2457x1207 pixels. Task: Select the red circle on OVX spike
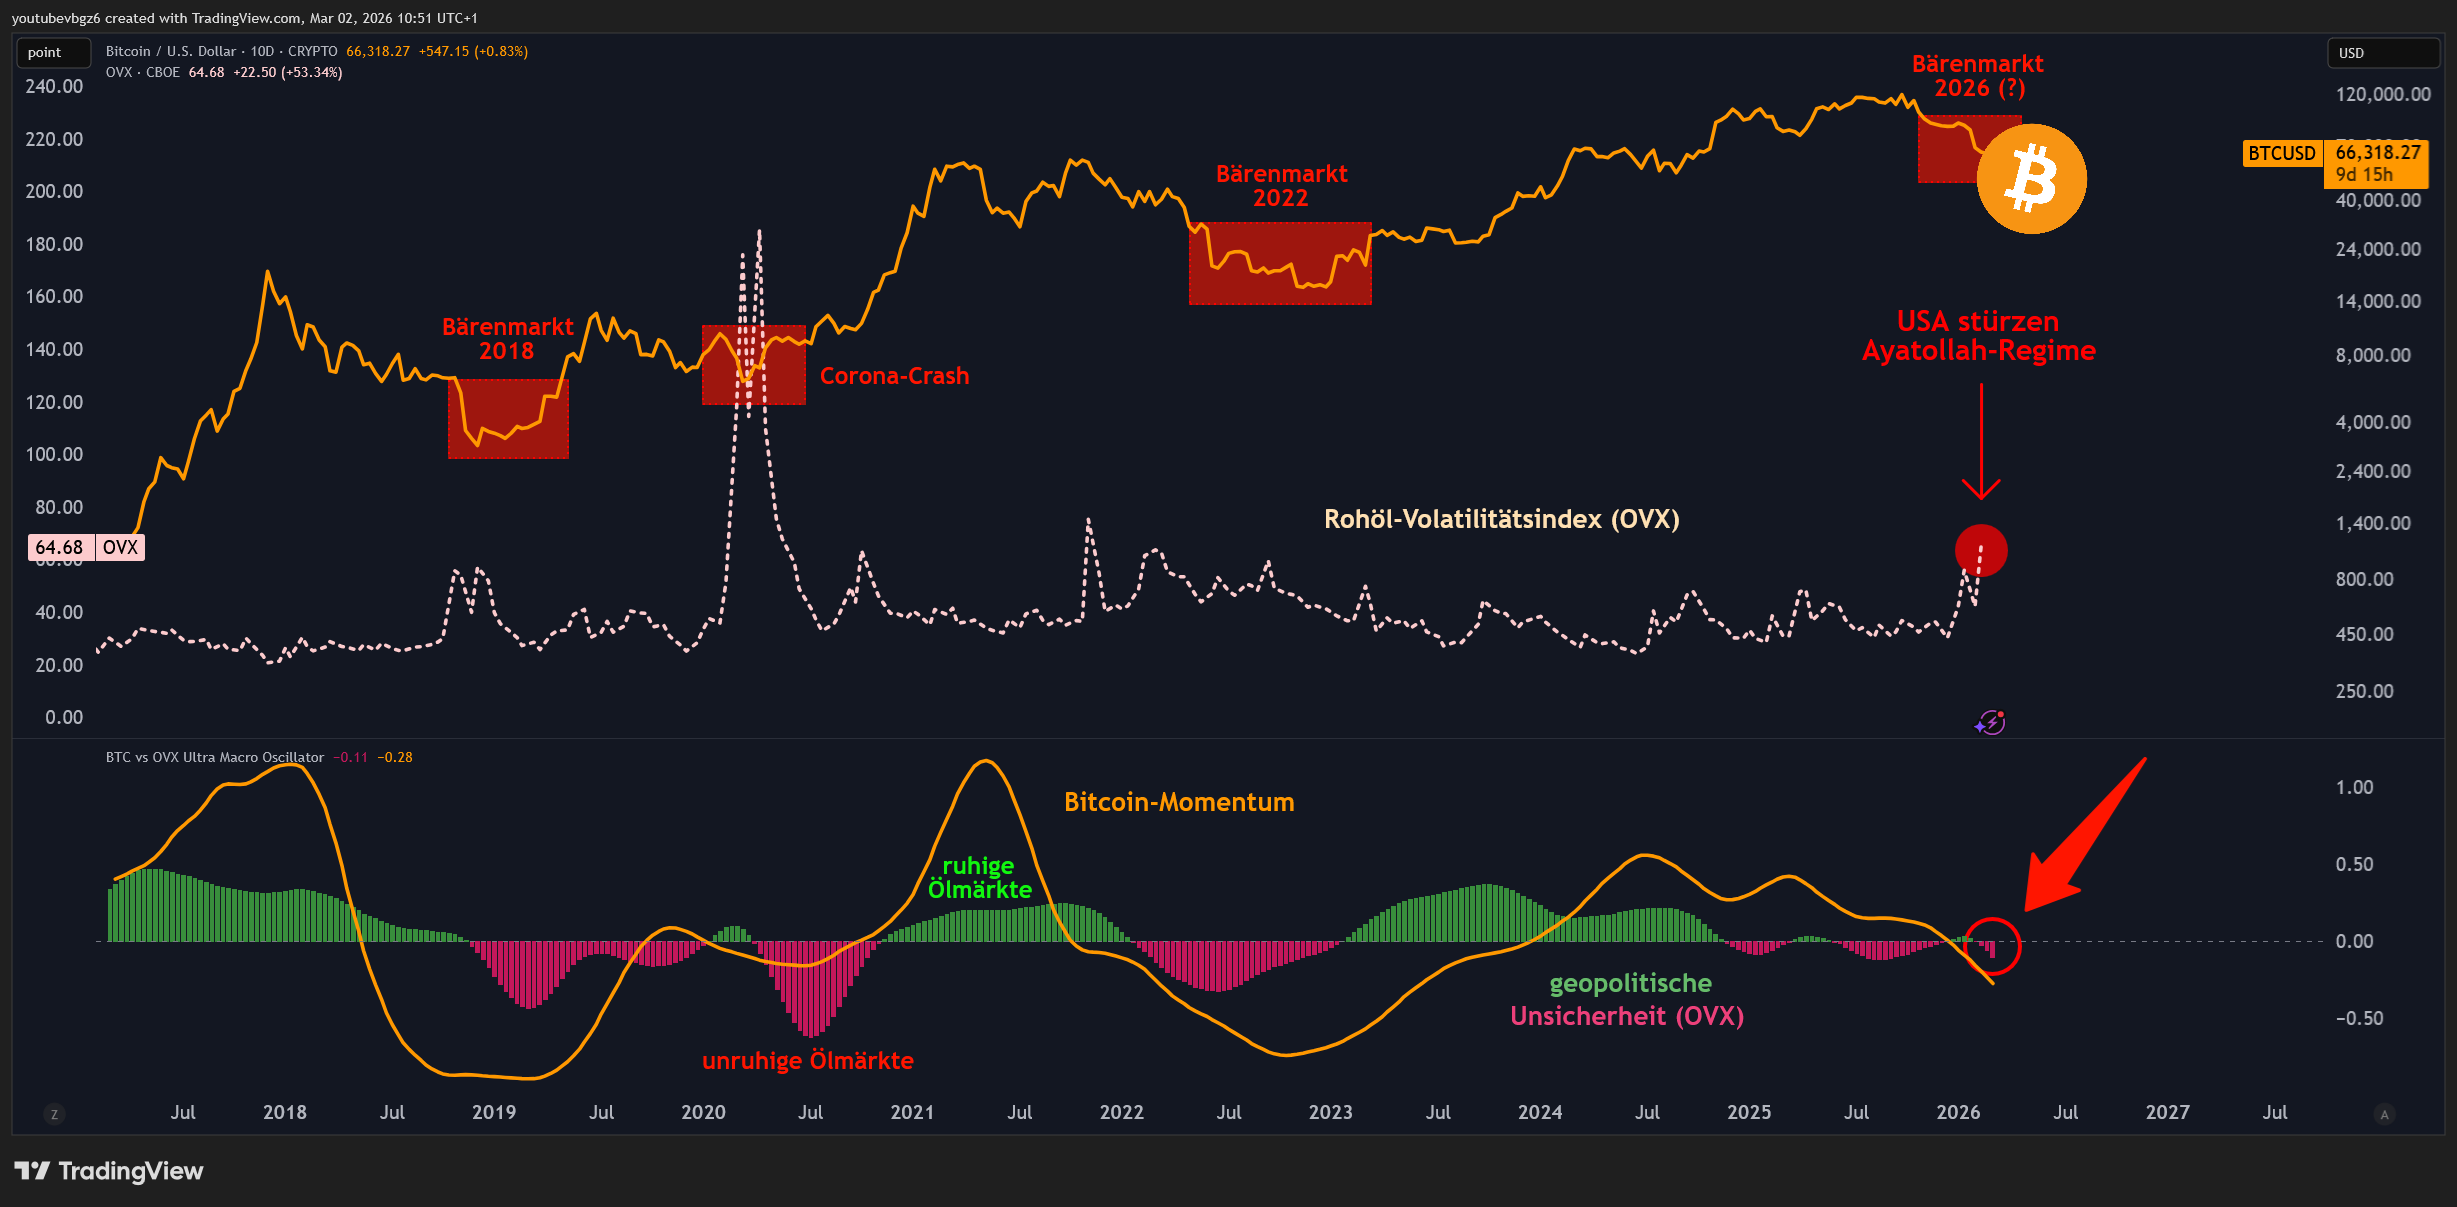1981,551
